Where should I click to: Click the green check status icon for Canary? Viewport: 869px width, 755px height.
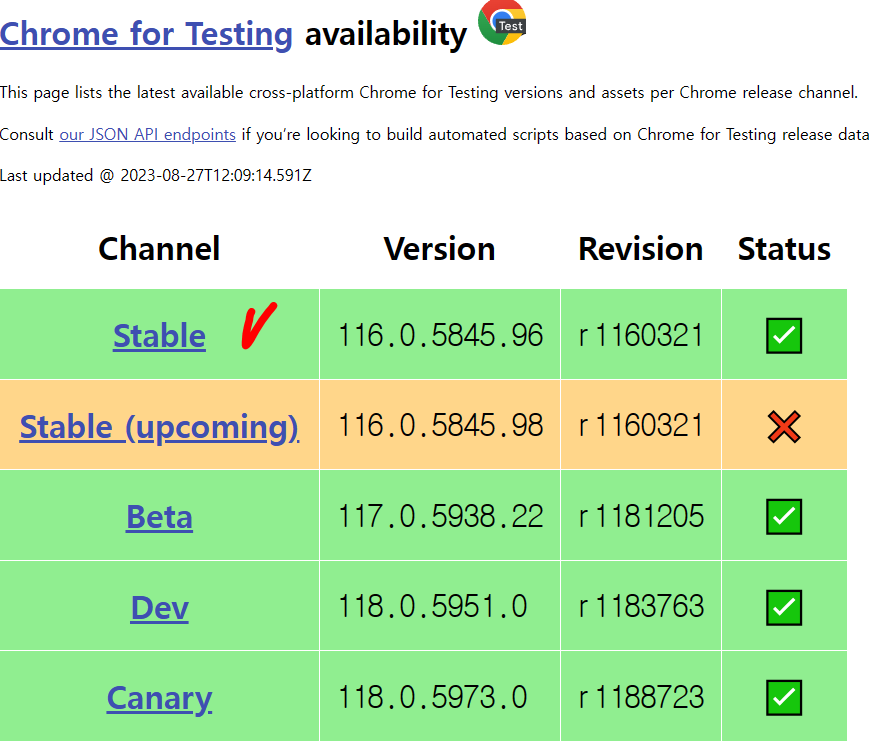pos(784,697)
